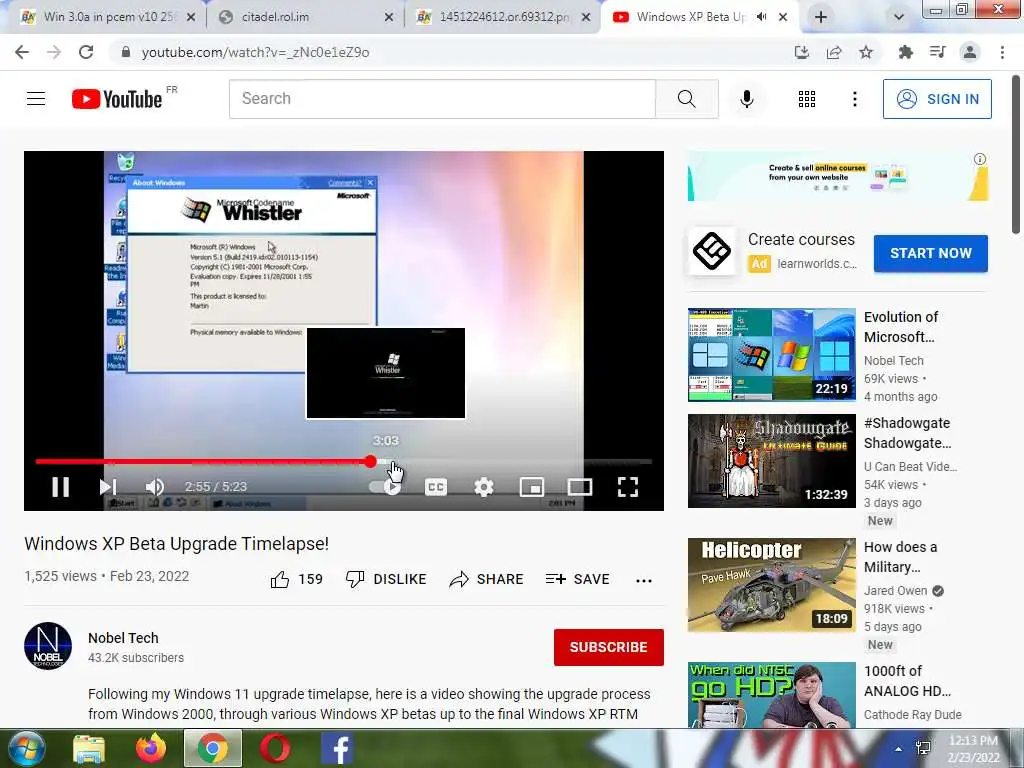Toggle closed captions with the CC button
Viewport: 1024px width, 768px height.
436,487
